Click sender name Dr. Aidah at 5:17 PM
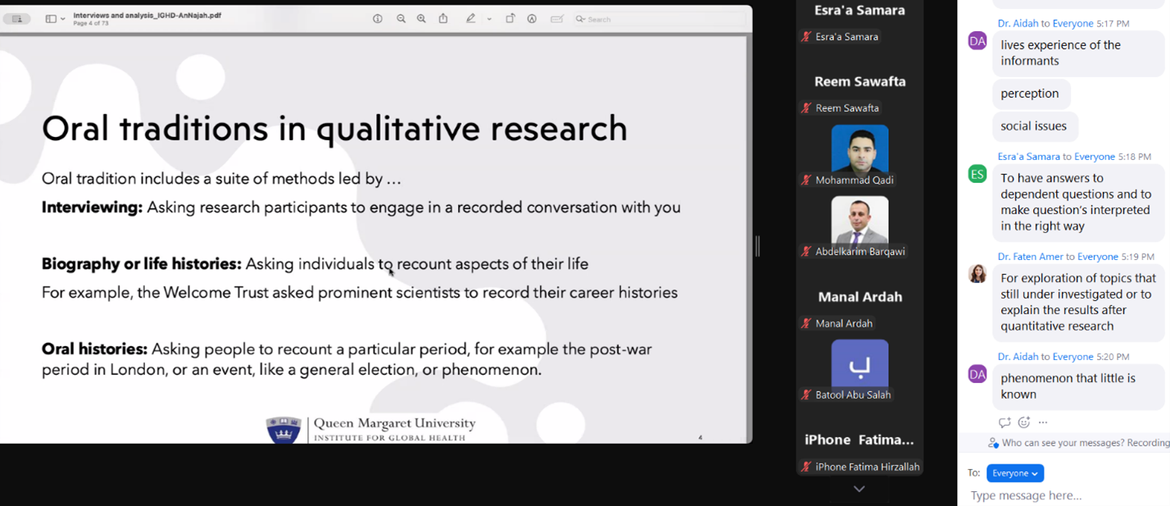The height and width of the screenshot is (506, 1170). (x=1019, y=24)
